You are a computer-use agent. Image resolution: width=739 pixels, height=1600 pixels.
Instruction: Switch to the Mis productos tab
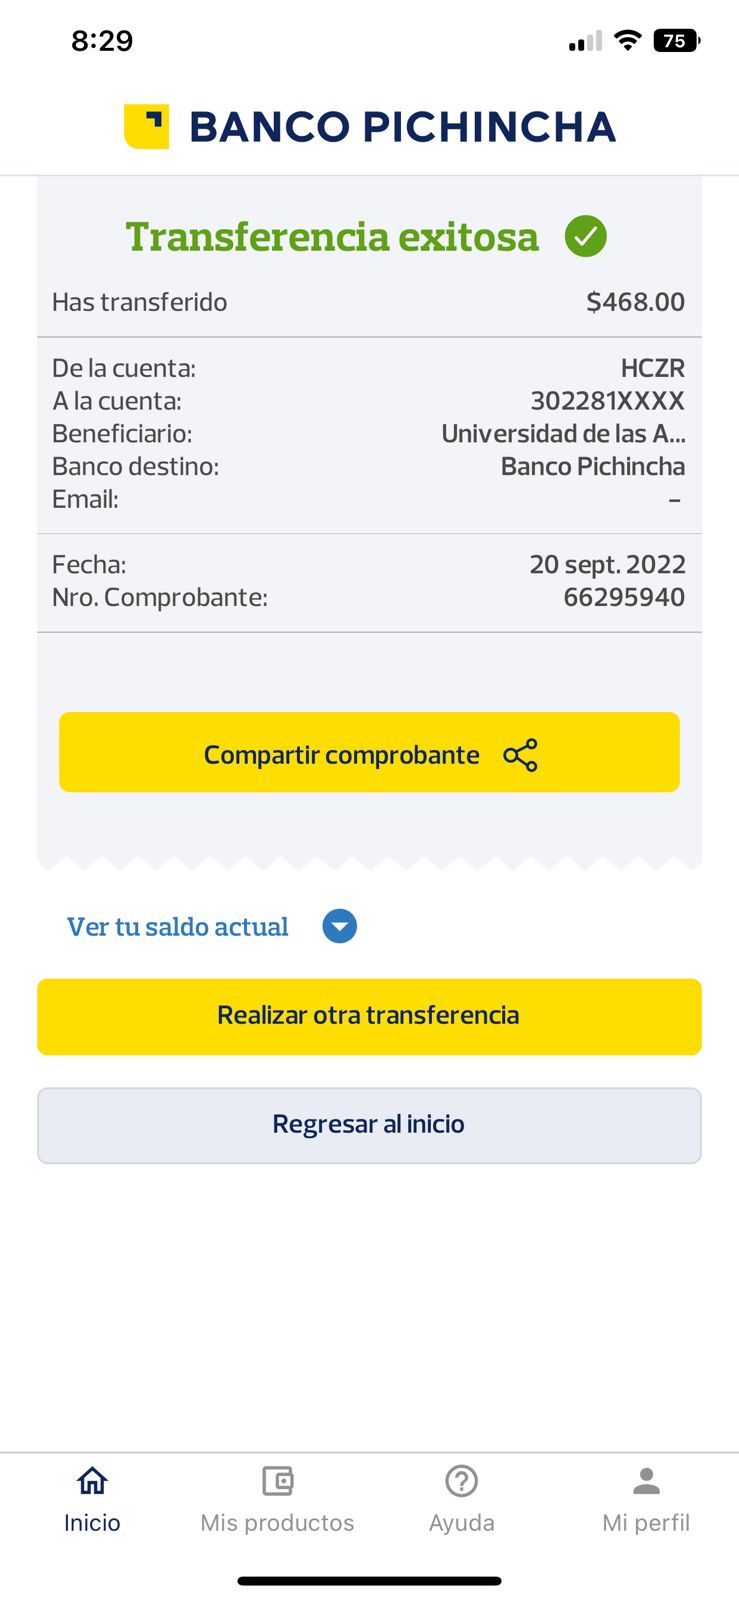click(277, 1522)
